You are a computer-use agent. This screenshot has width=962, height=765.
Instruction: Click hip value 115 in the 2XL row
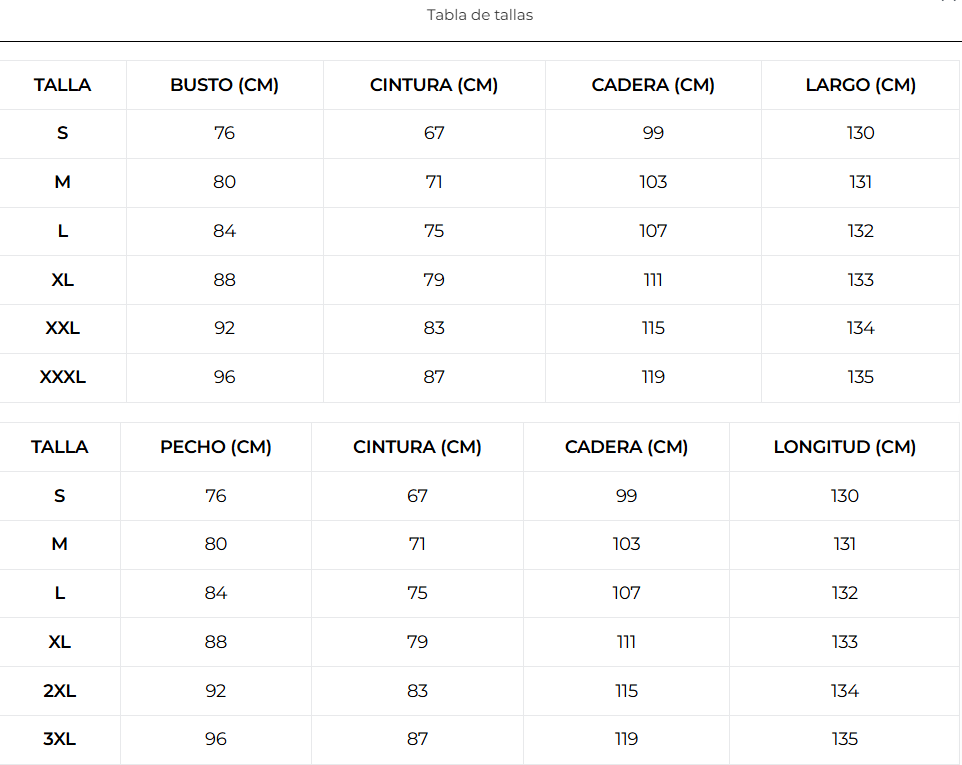626,691
